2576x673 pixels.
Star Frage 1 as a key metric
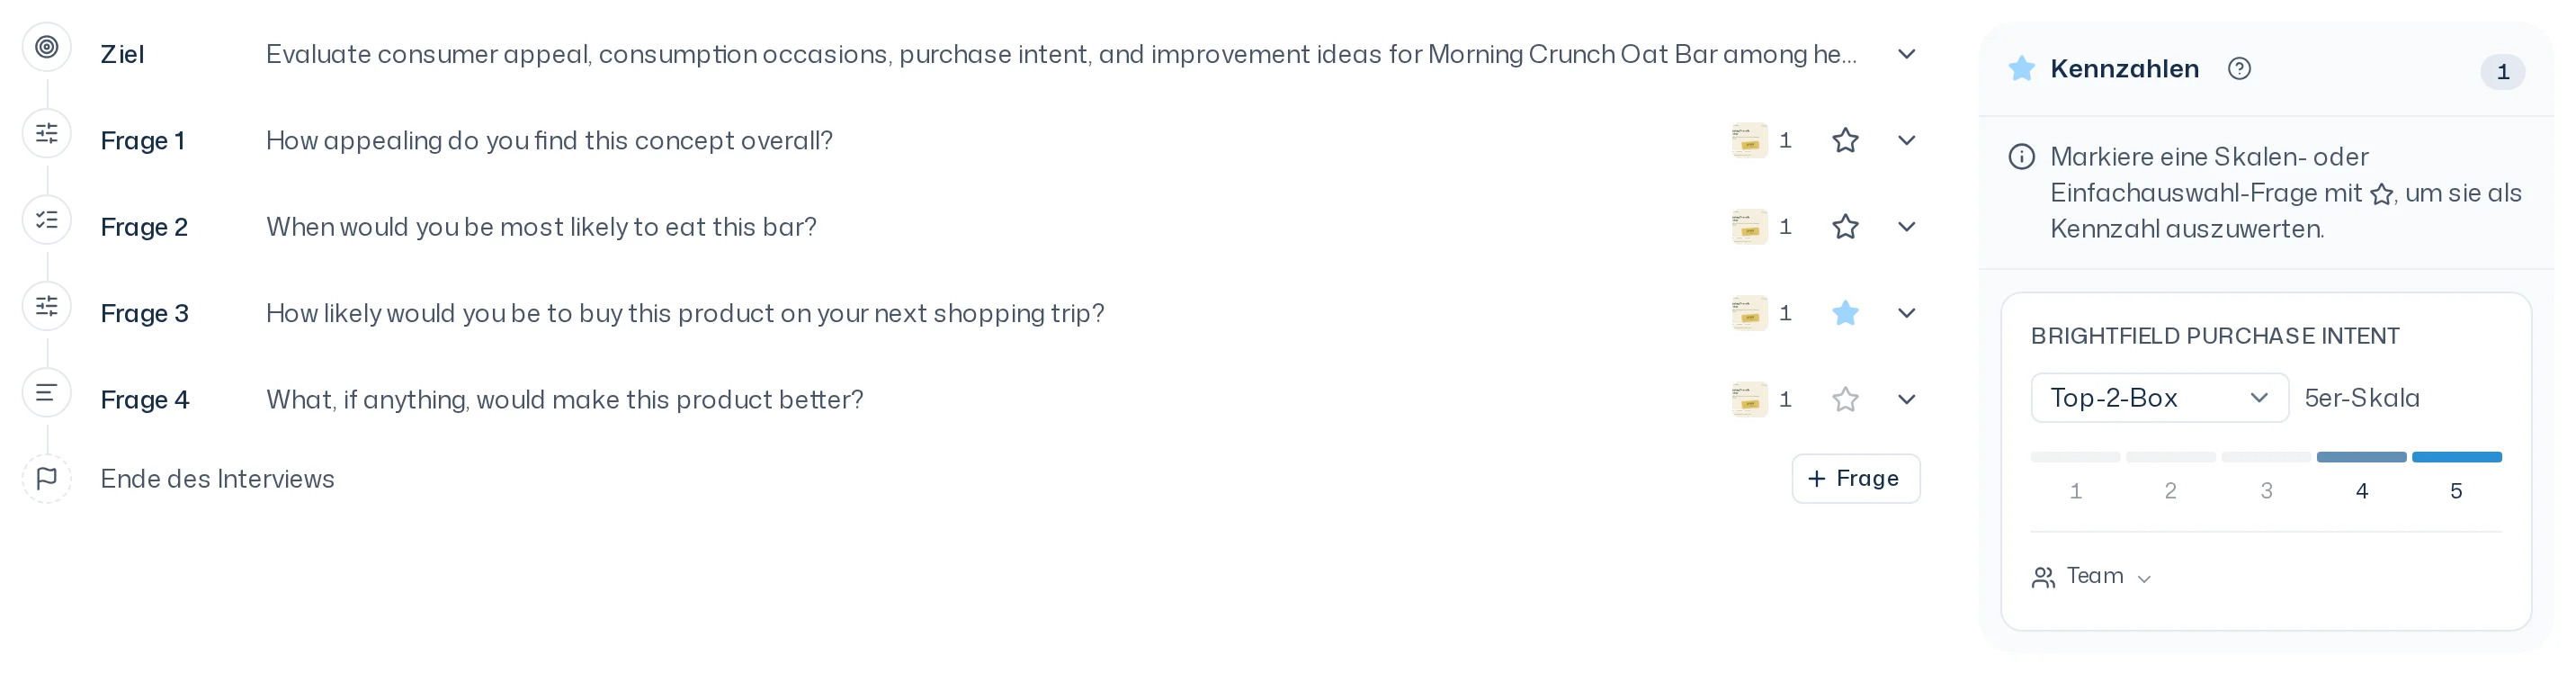click(x=1845, y=141)
